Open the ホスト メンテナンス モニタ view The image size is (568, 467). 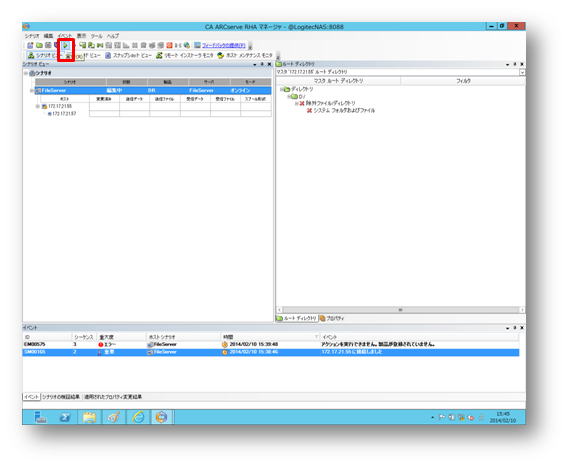click(x=245, y=55)
